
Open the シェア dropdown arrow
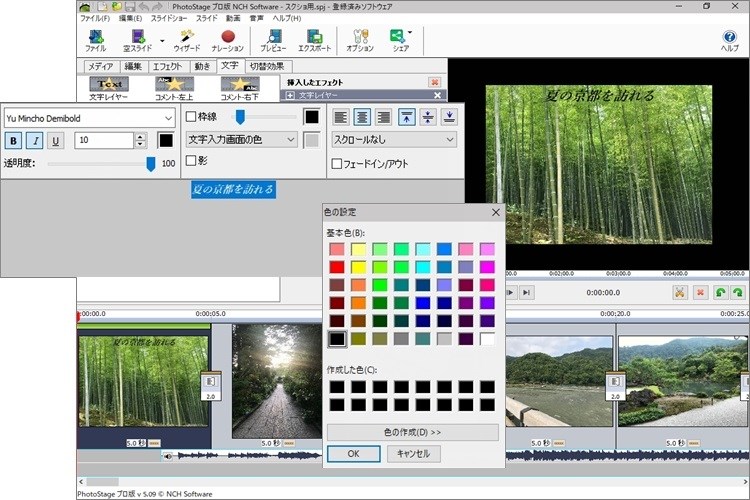click(410, 33)
